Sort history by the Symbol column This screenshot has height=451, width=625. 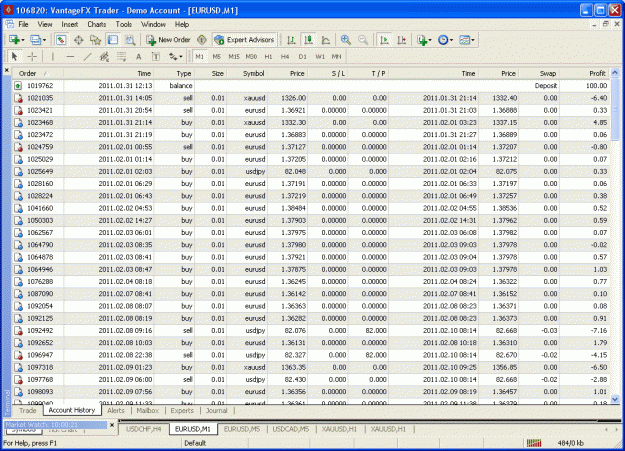tap(247, 73)
